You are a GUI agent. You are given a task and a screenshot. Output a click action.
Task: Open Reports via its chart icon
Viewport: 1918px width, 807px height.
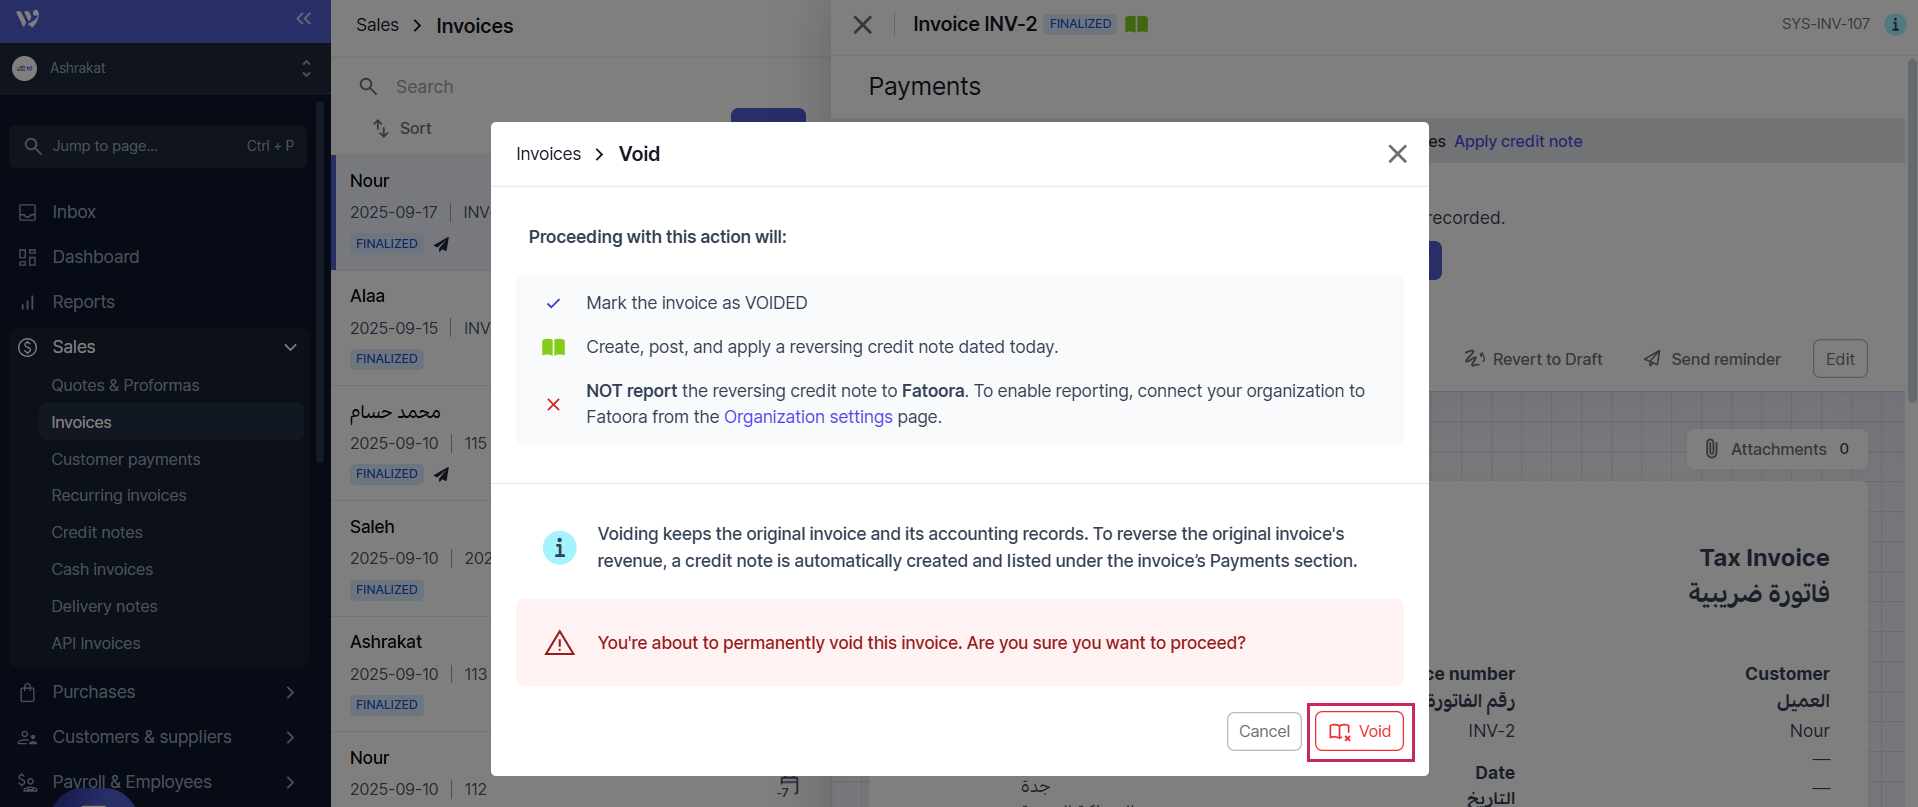tap(27, 301)
